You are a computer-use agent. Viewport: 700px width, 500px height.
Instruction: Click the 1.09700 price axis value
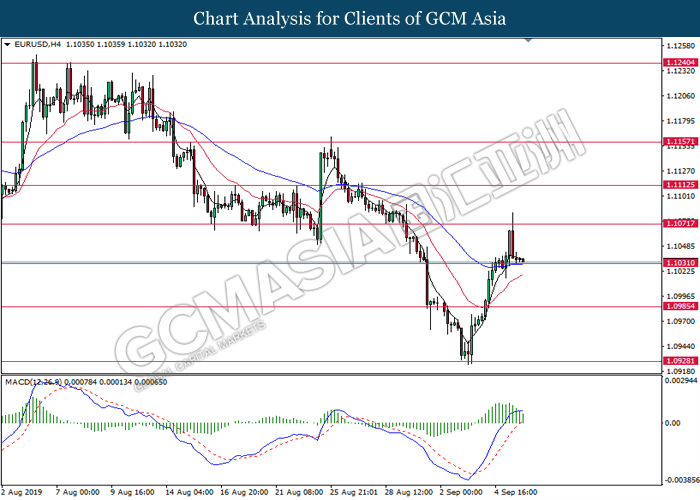681,321
